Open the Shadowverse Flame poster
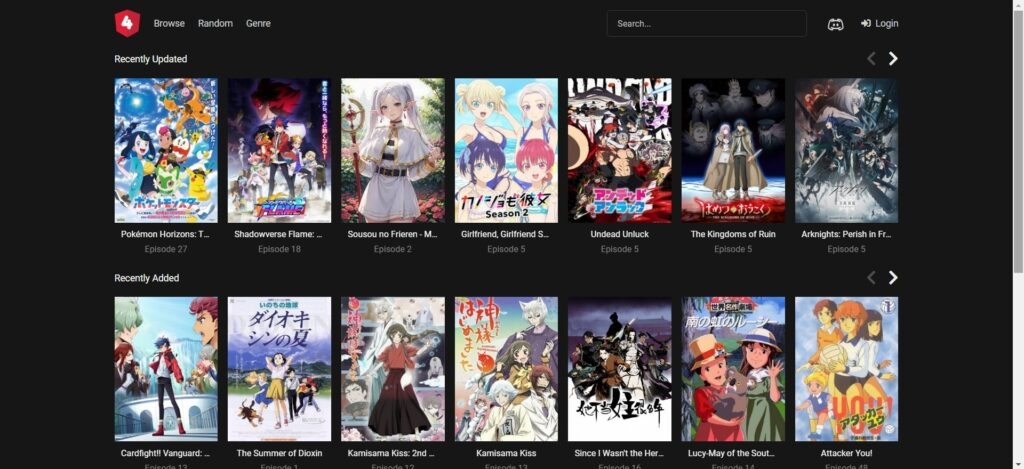 click(x=280, y=151)
